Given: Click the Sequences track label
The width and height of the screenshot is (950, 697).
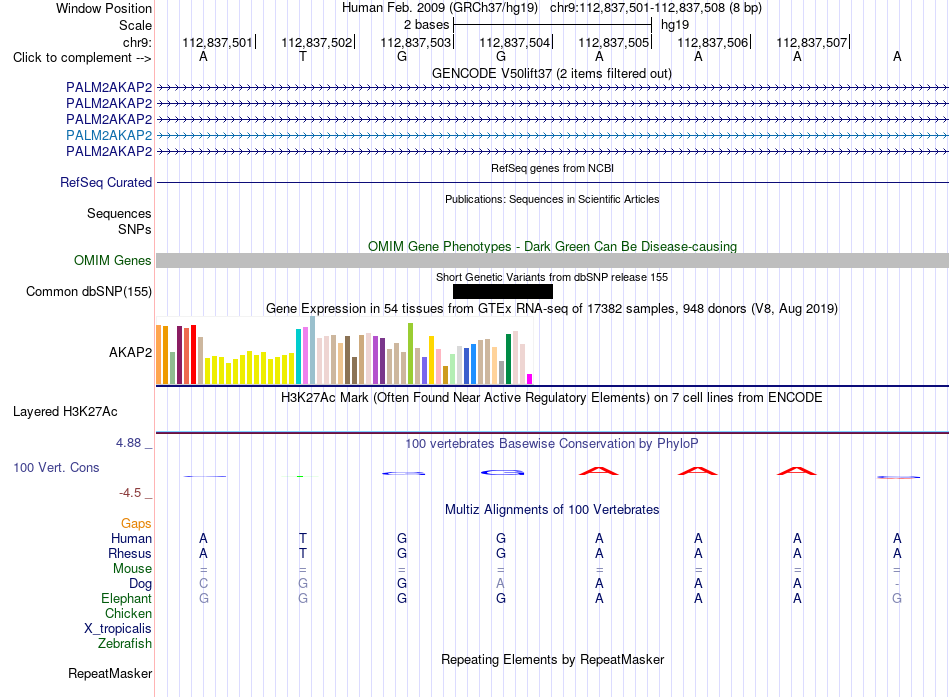Looking at the screenshot, I should 119,213.
